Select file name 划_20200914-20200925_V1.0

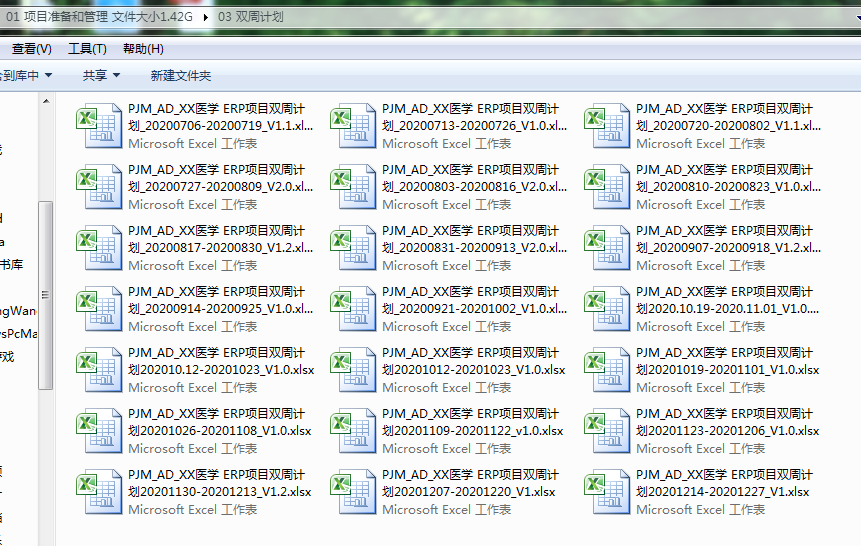tap(220, 309)
